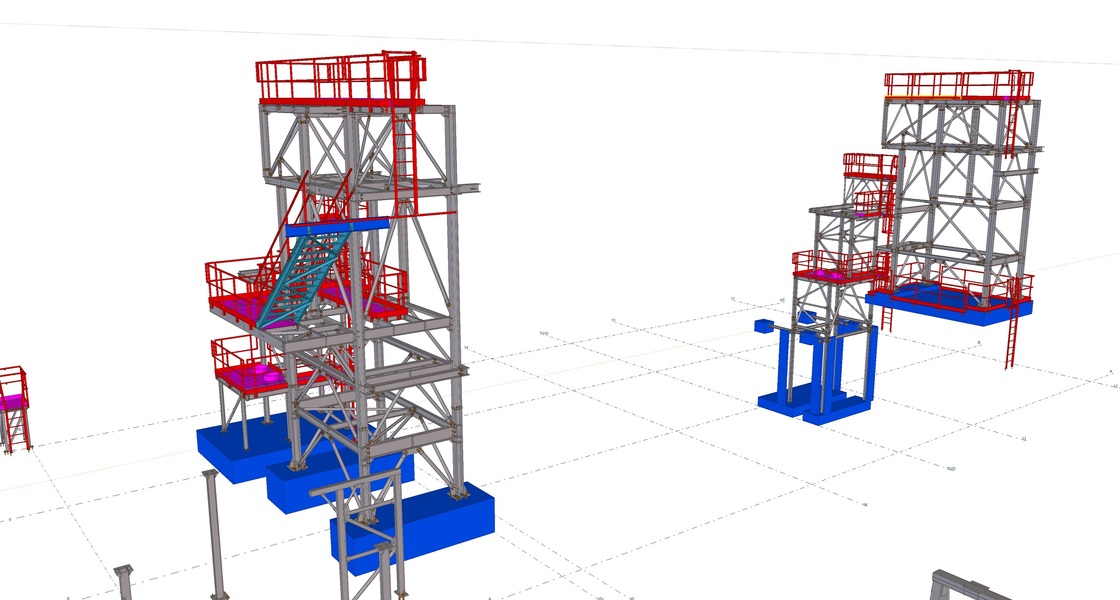Click the red caged ladder on left tower

[x=402, y=150]
